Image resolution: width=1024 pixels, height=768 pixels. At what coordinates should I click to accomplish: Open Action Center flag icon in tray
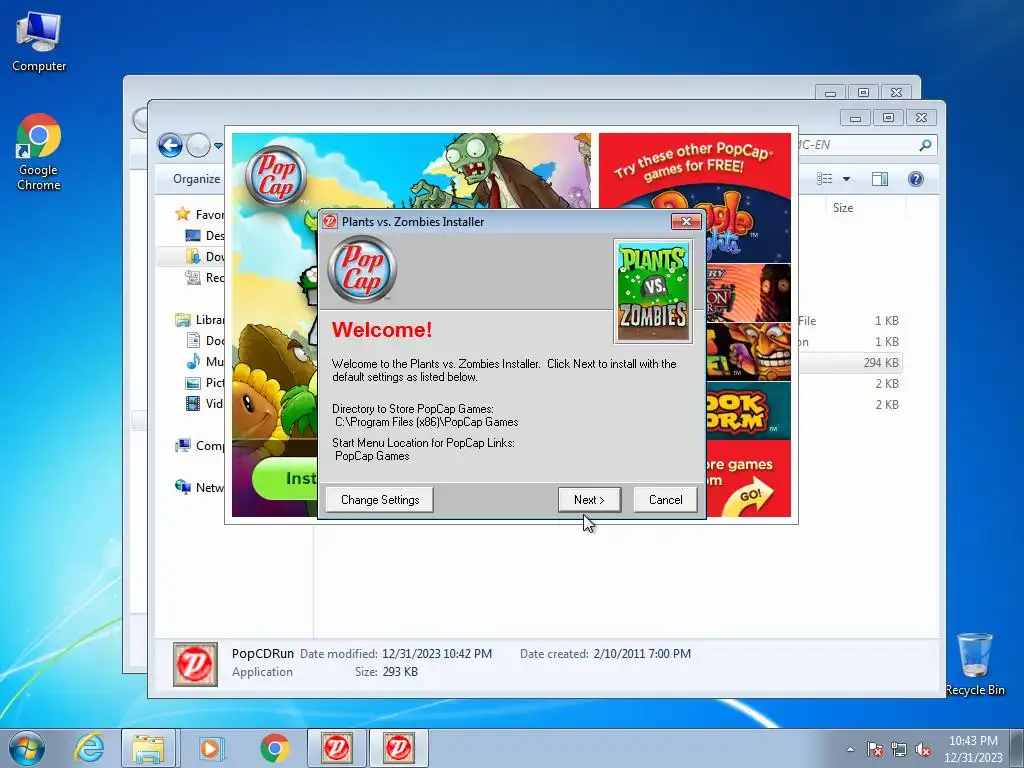point(874,749)
